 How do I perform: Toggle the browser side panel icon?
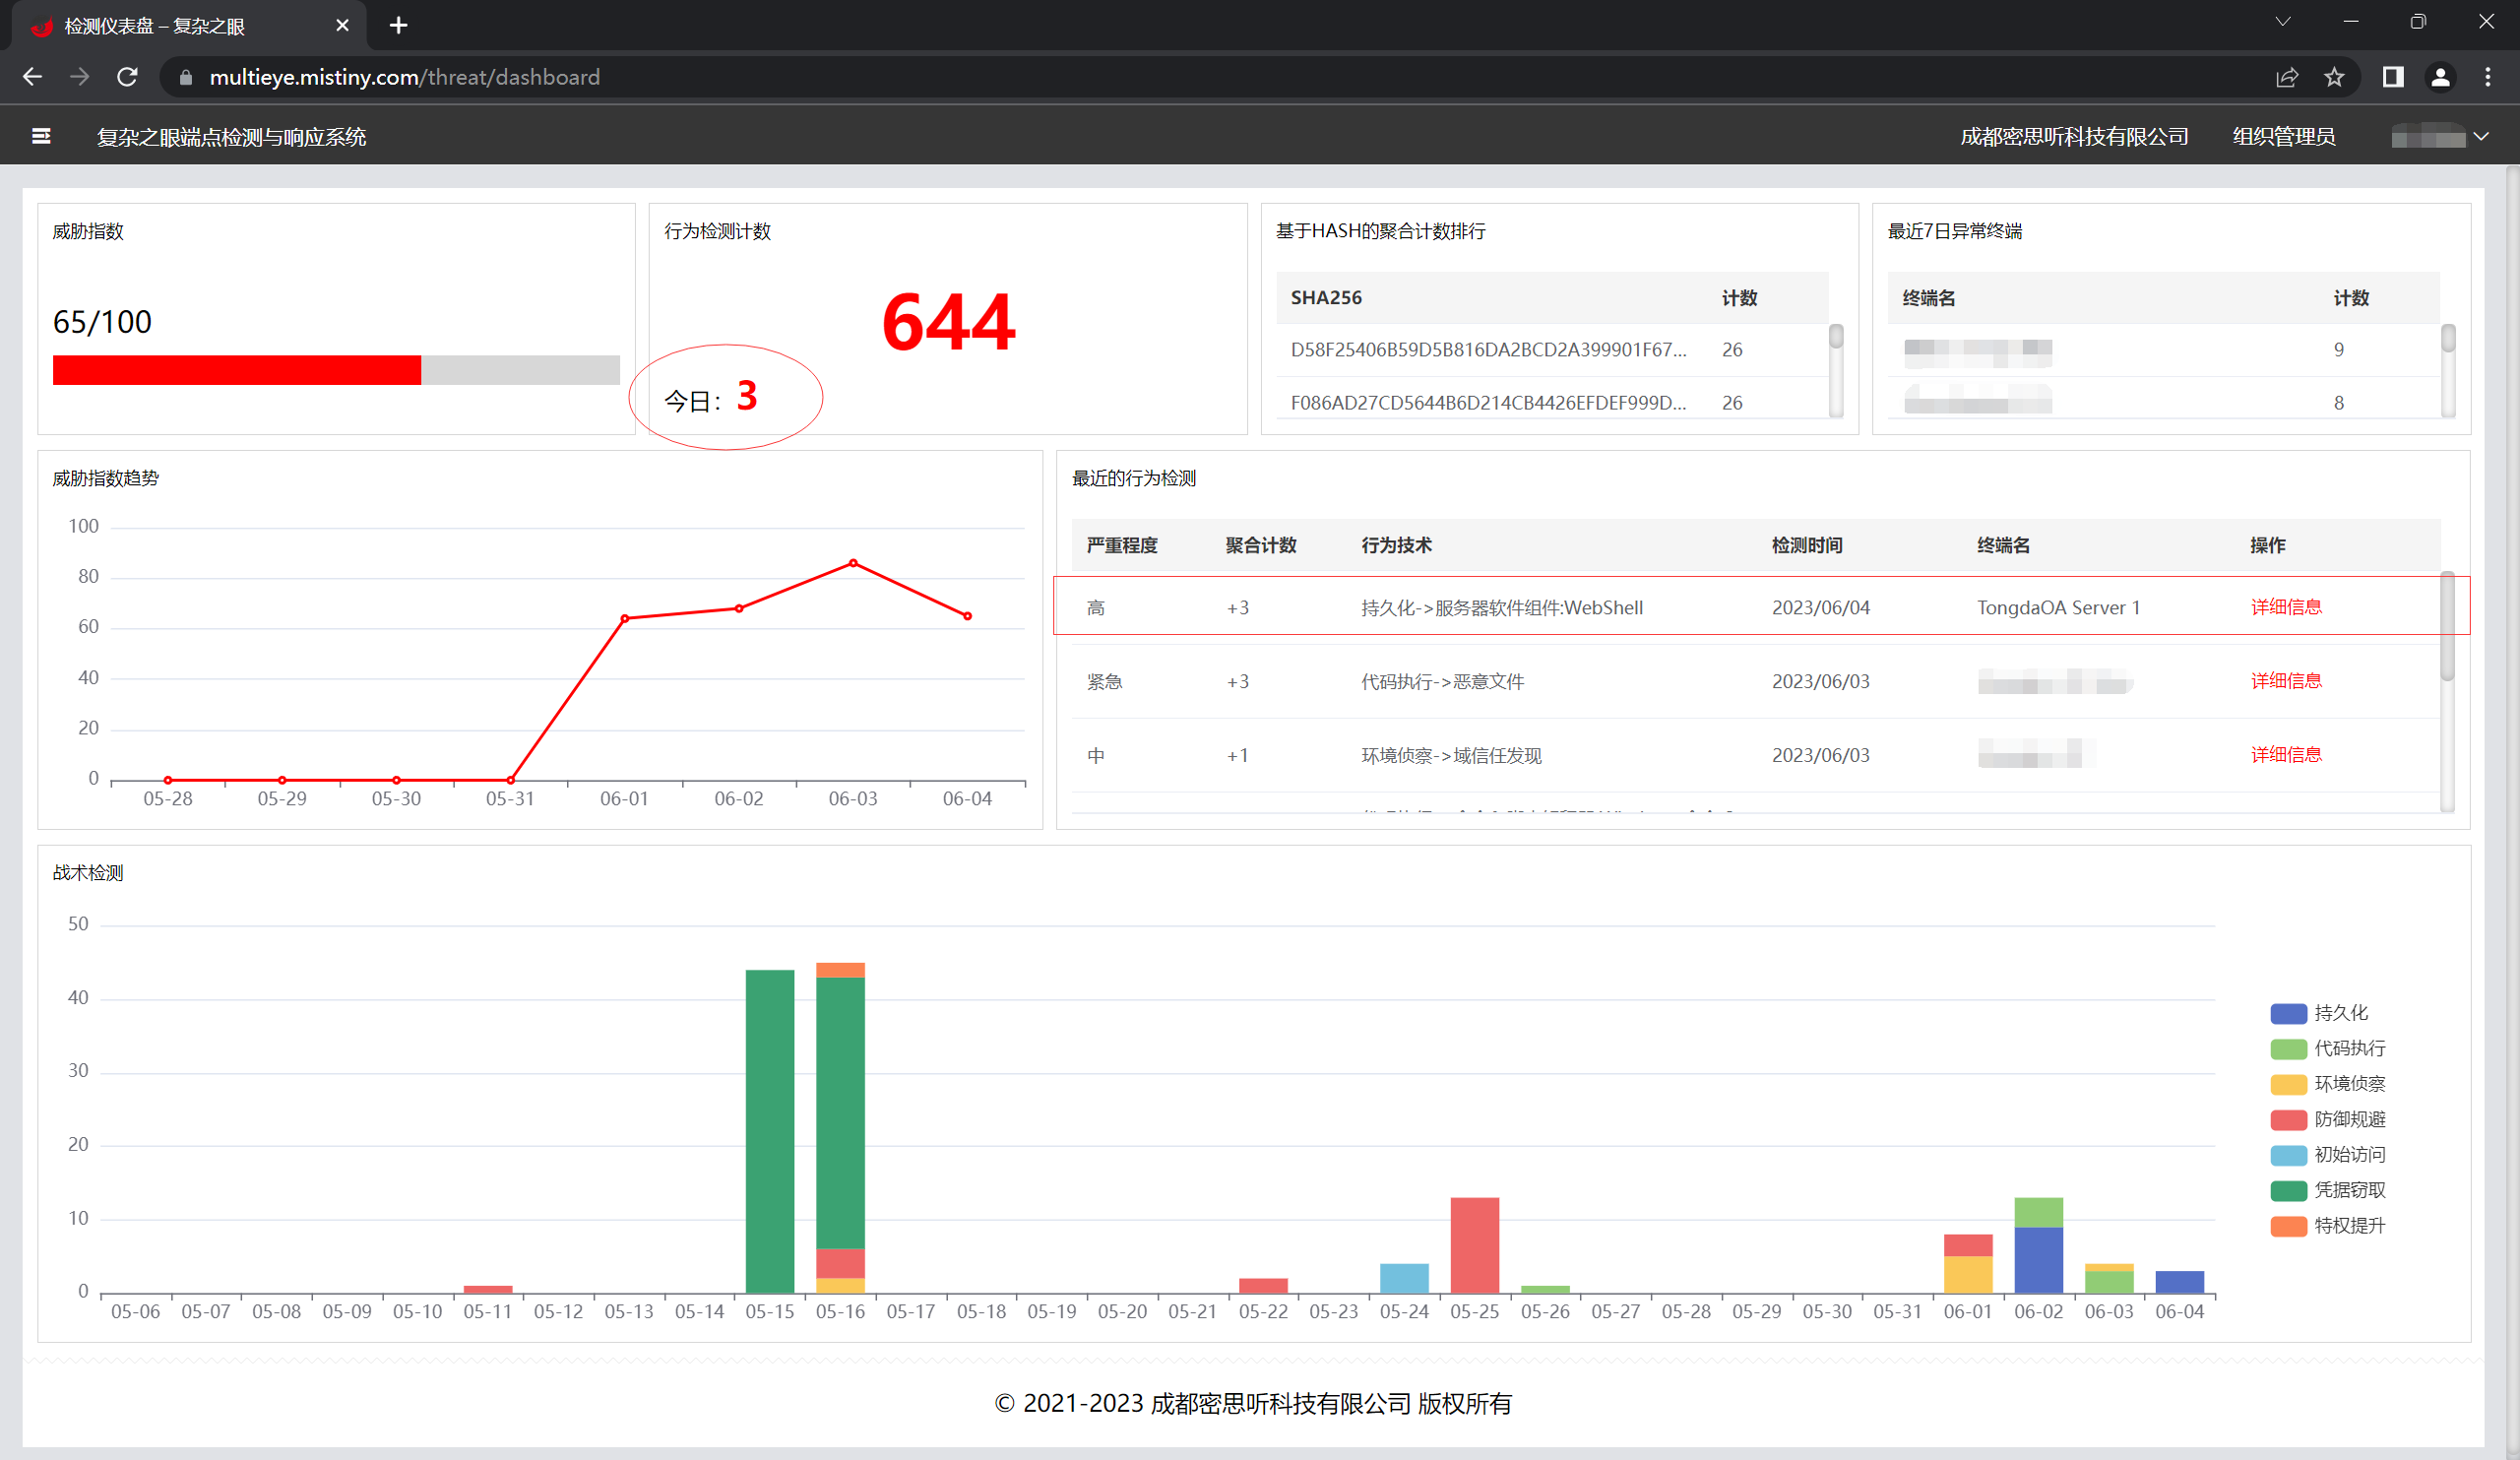(x=2392, y=77)
